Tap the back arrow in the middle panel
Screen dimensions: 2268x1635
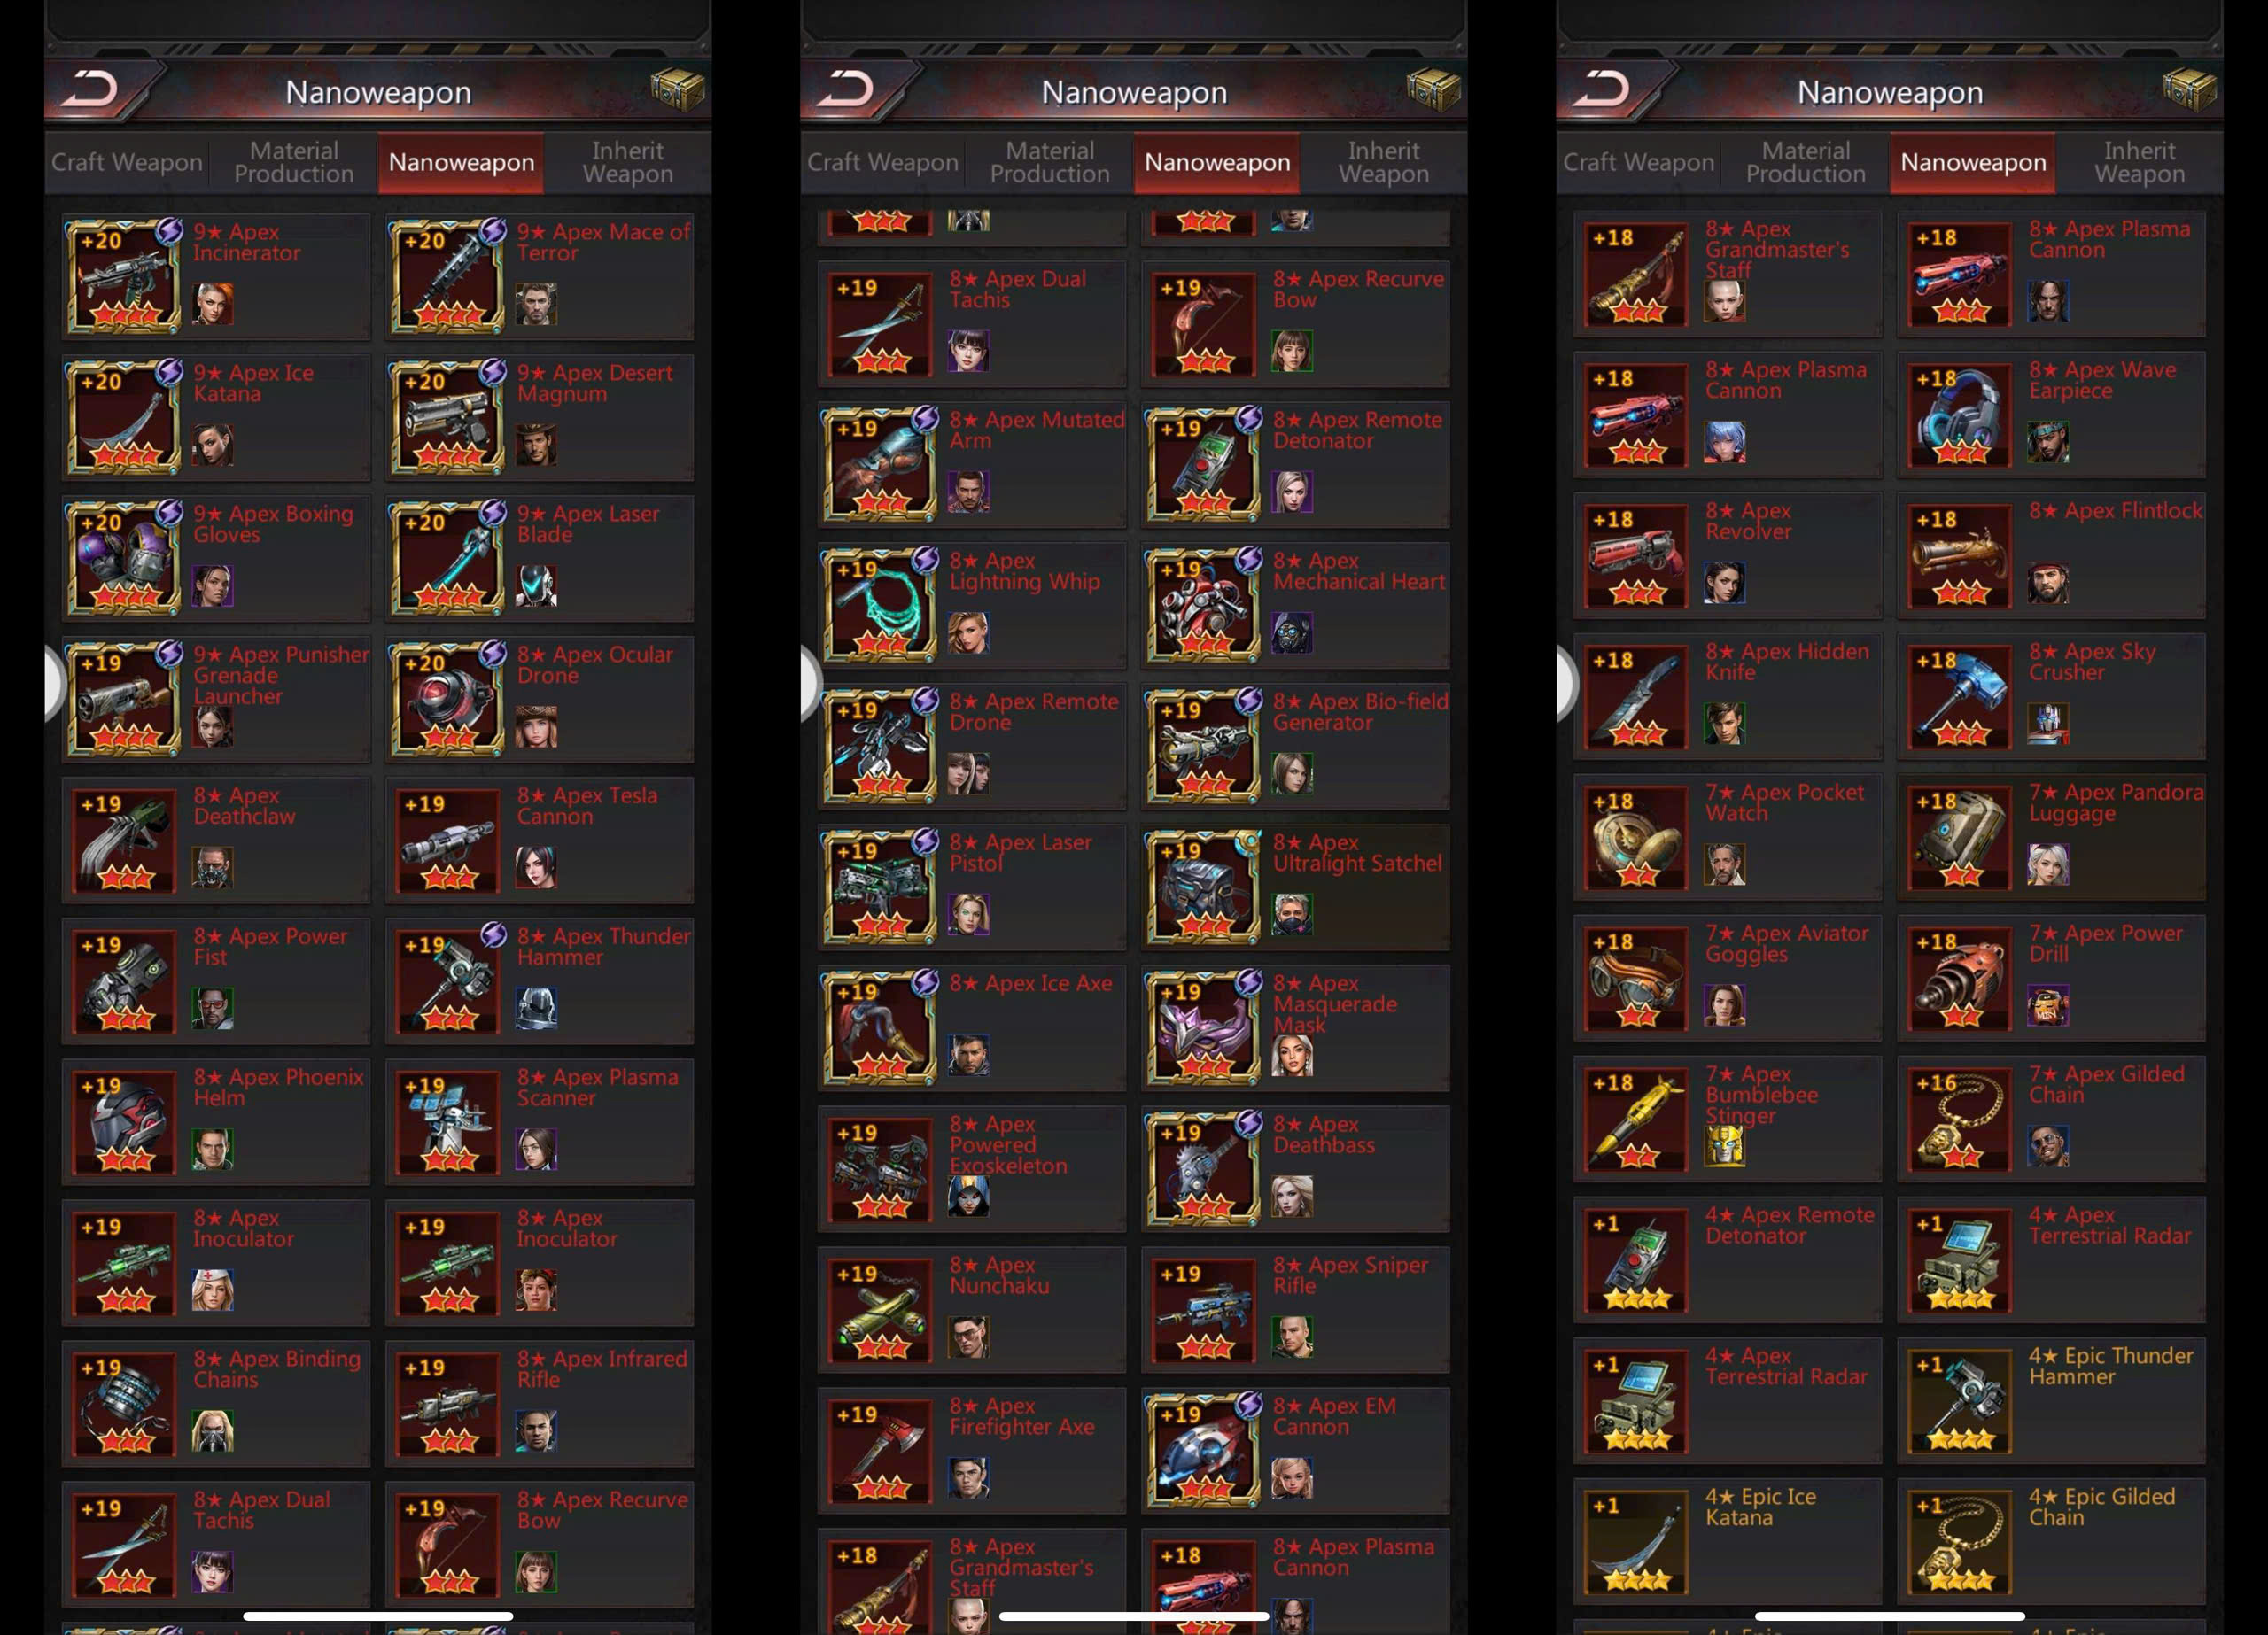[x=846, y=90]
